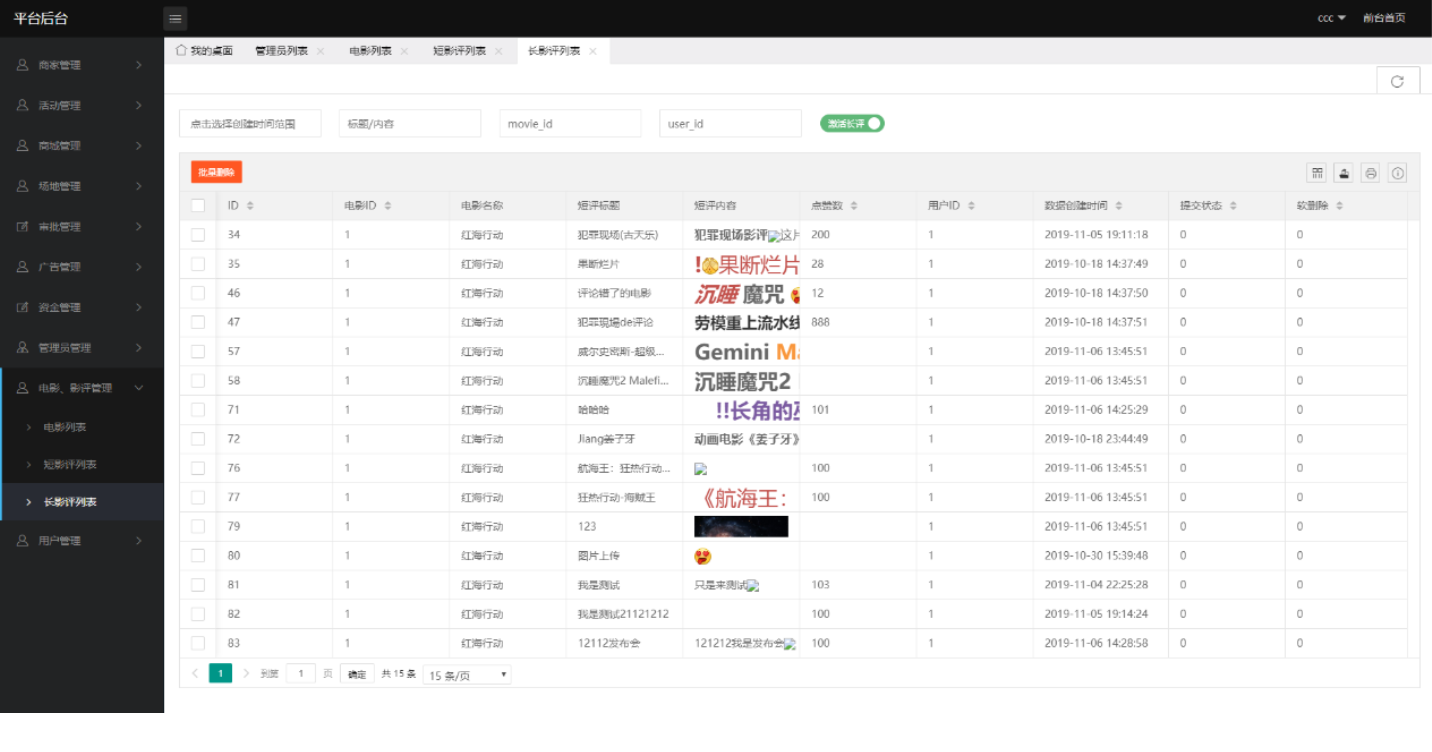The image size is (1432, 752).
Task: Switch to the 电影列表 tab
Action: click(x=370, y=51)
